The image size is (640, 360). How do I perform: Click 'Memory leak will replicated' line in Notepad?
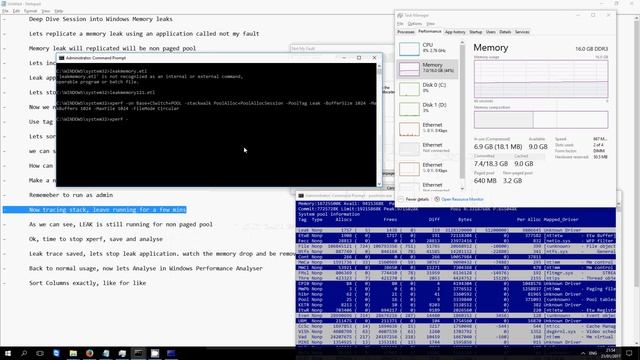pos(112,49)
